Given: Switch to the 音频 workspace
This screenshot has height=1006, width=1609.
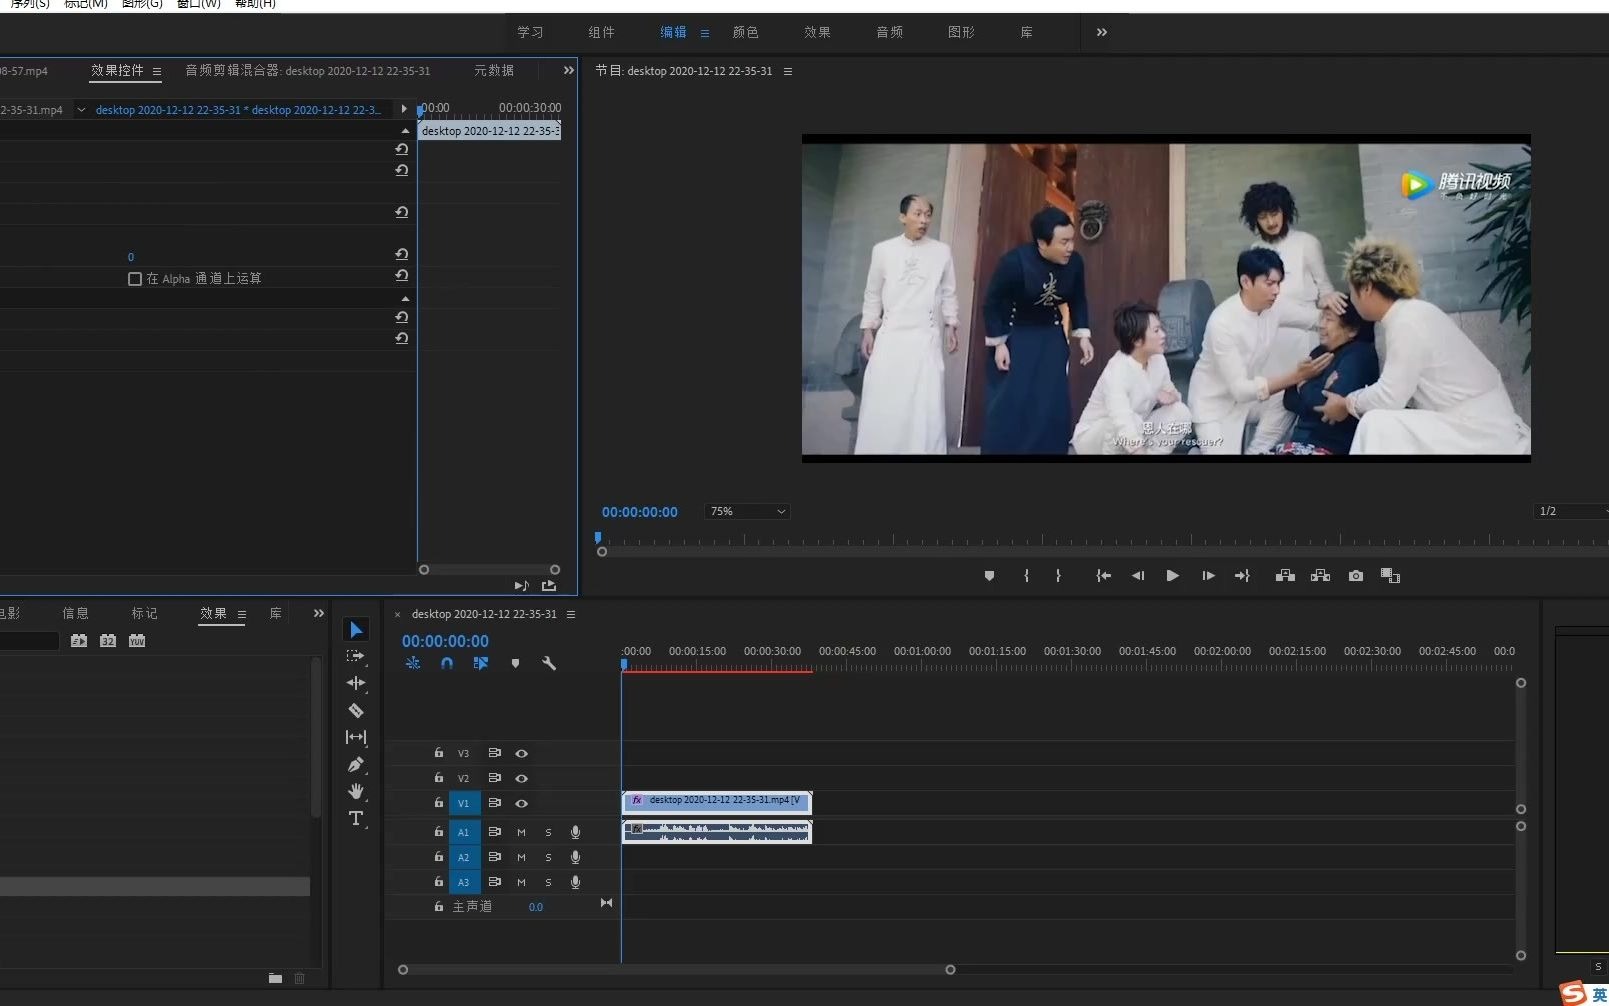Looking at the screenshot, I should [x=890, y=32].
